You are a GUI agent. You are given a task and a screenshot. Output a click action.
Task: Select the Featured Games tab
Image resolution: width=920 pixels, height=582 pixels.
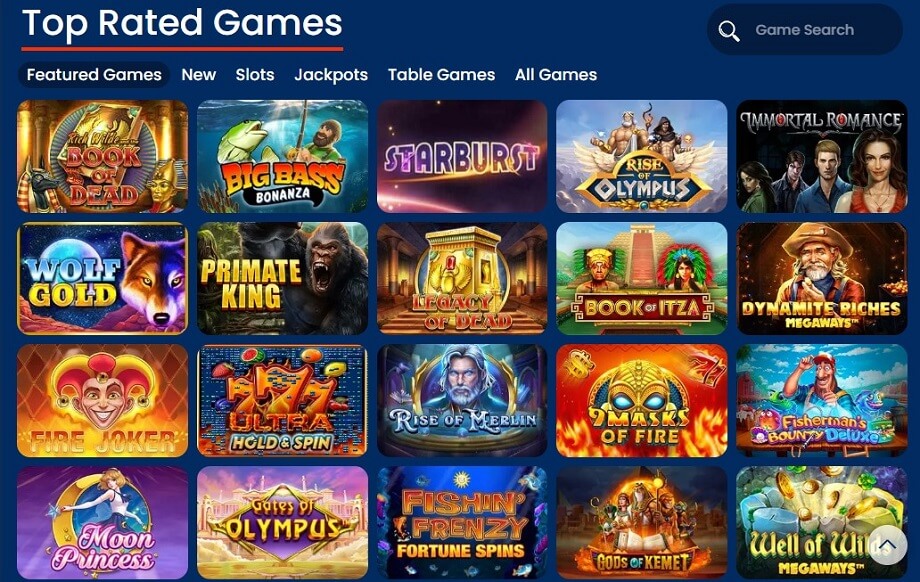(94, 75)
